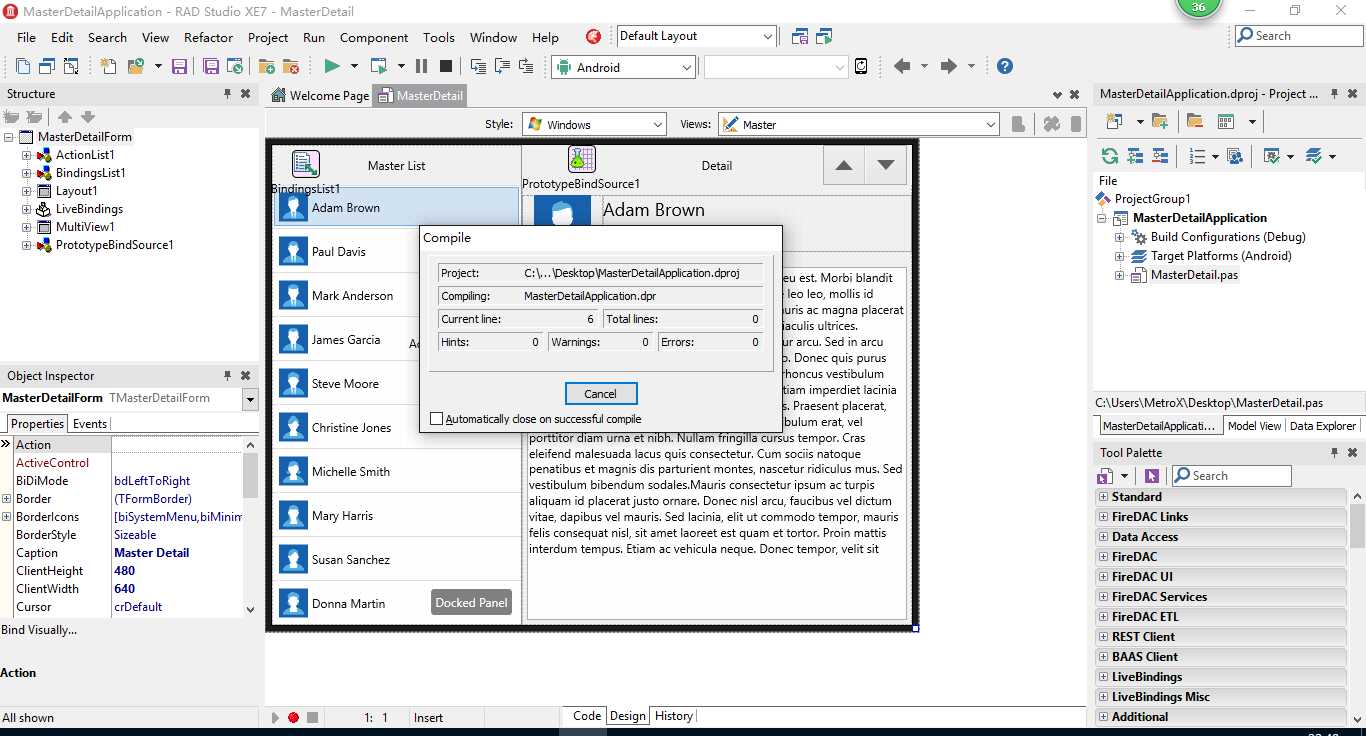Expand the FireDAC Links palette category

[1104, 517]
